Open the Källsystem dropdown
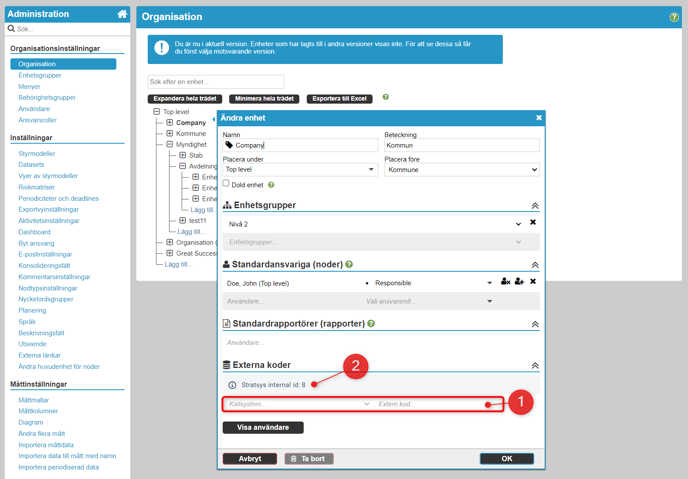 [x=298, y=405]
